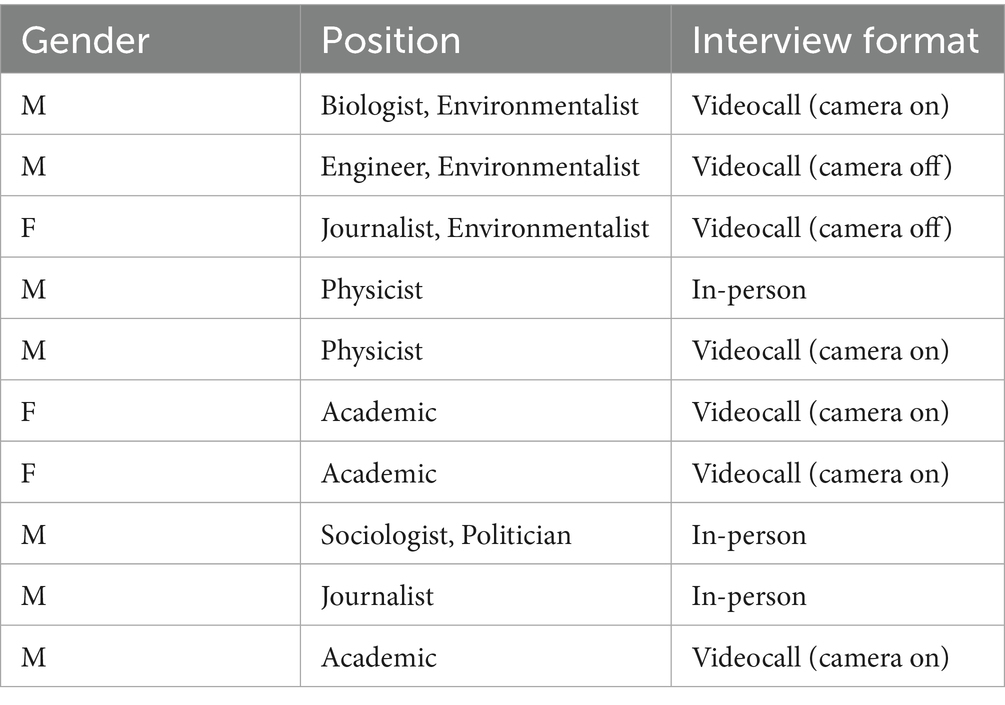This screenshot has height=705, width=1005.
Task: Click In-person in the Journalist-only row
Action: 749,596
